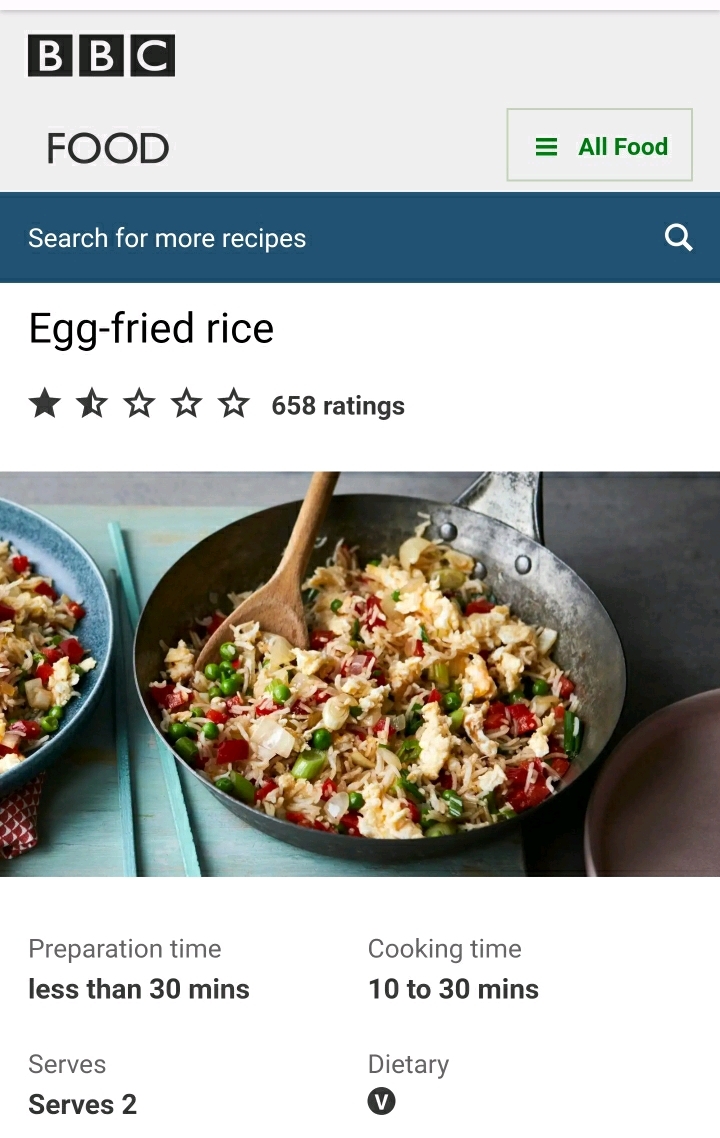The image size is (720, 1138).
Task: Rate the recipe one star
Action: click(45, 404)
